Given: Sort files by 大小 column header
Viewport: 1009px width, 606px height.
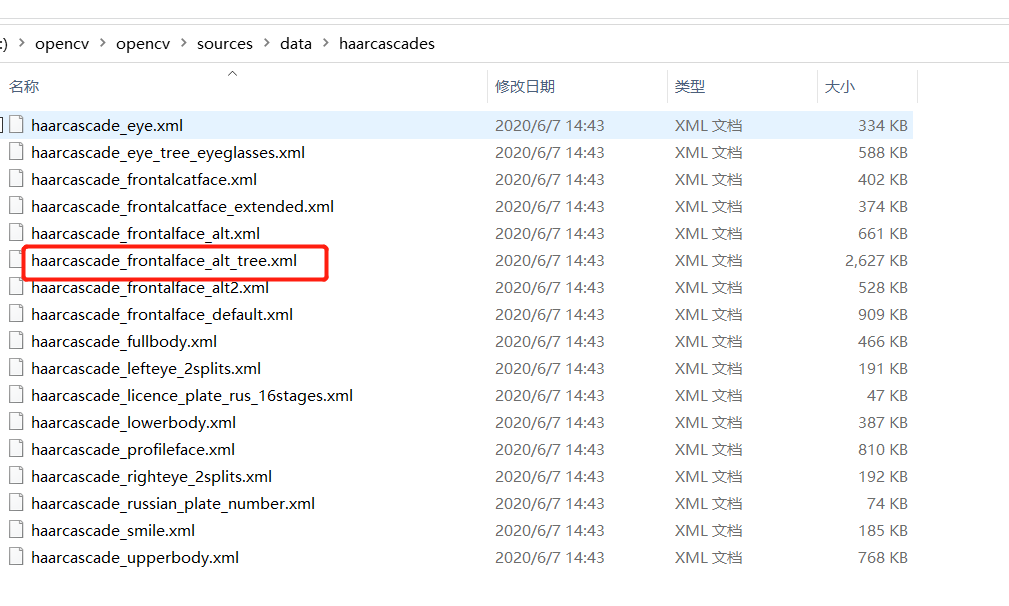Looking at the screenshot, I should coord(840,86).
